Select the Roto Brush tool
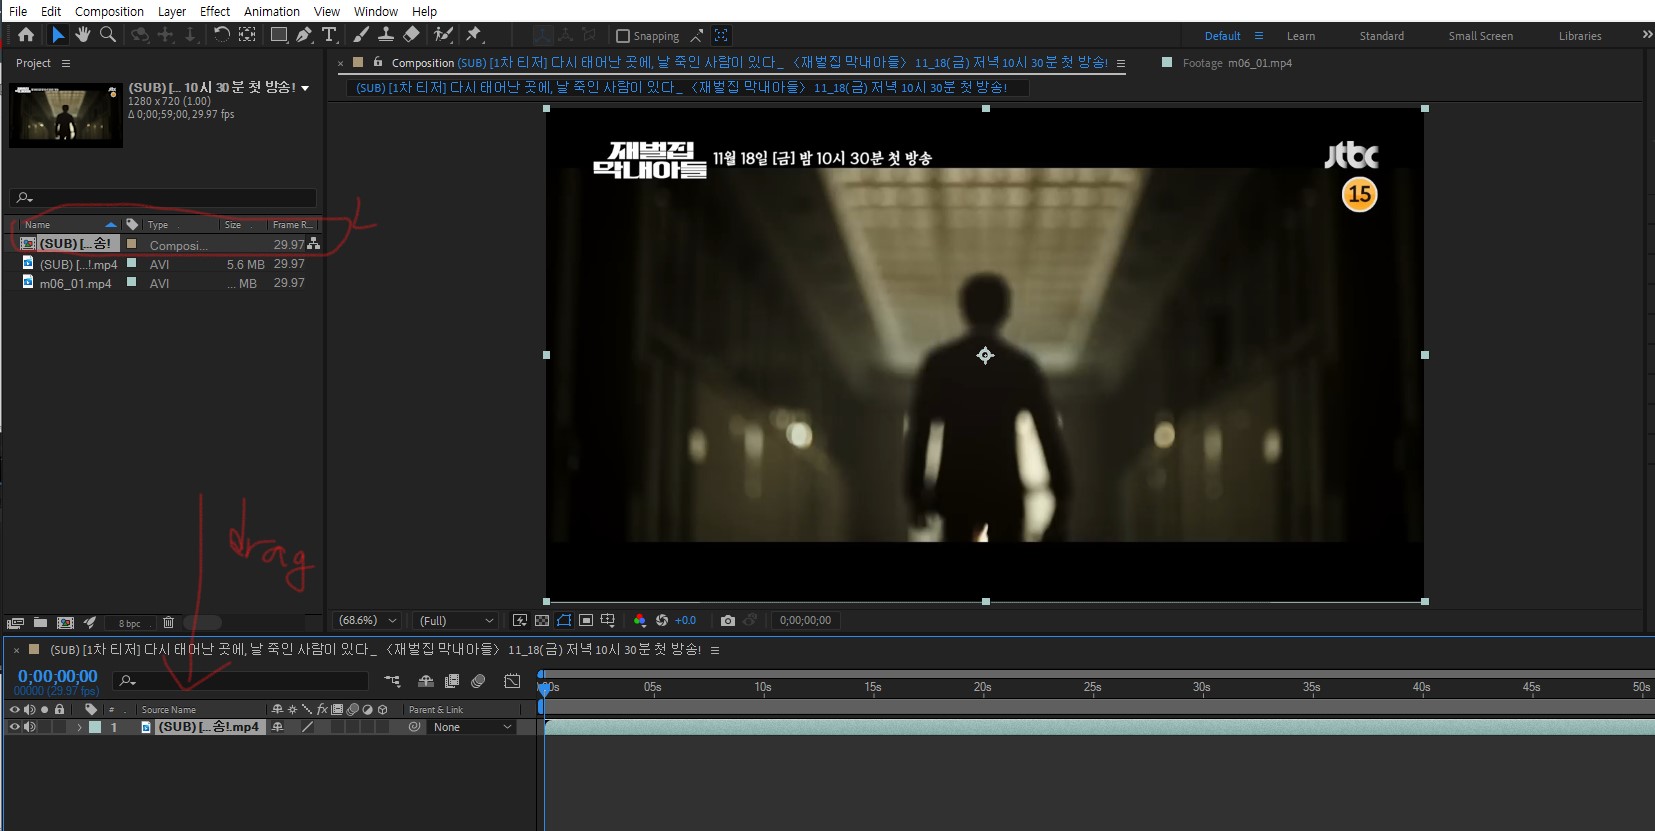 [443, 35]
